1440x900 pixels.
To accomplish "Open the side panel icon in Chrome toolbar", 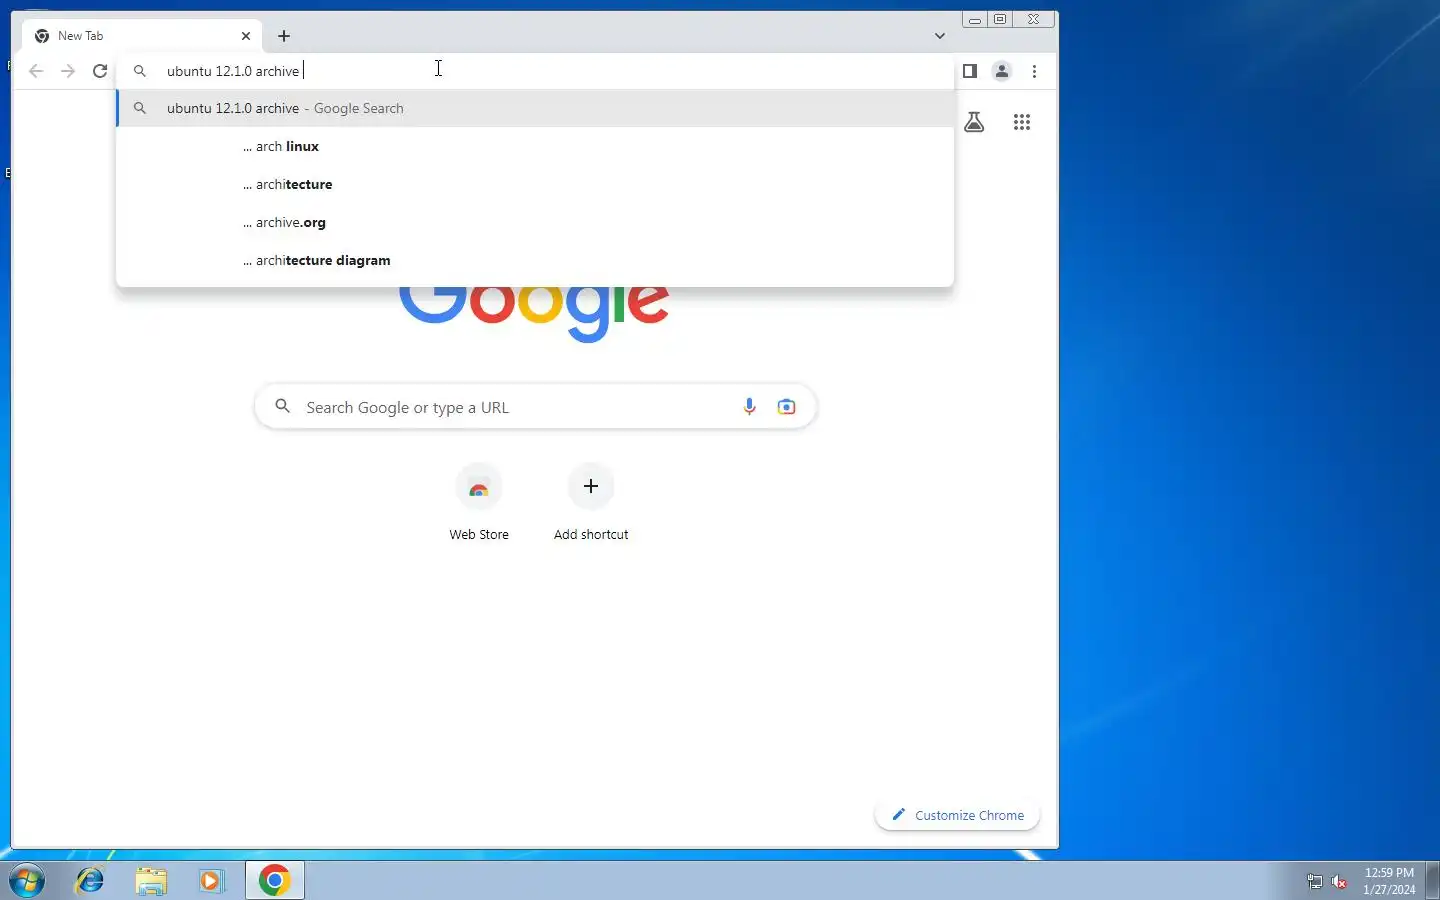I will tap(969, 71).
